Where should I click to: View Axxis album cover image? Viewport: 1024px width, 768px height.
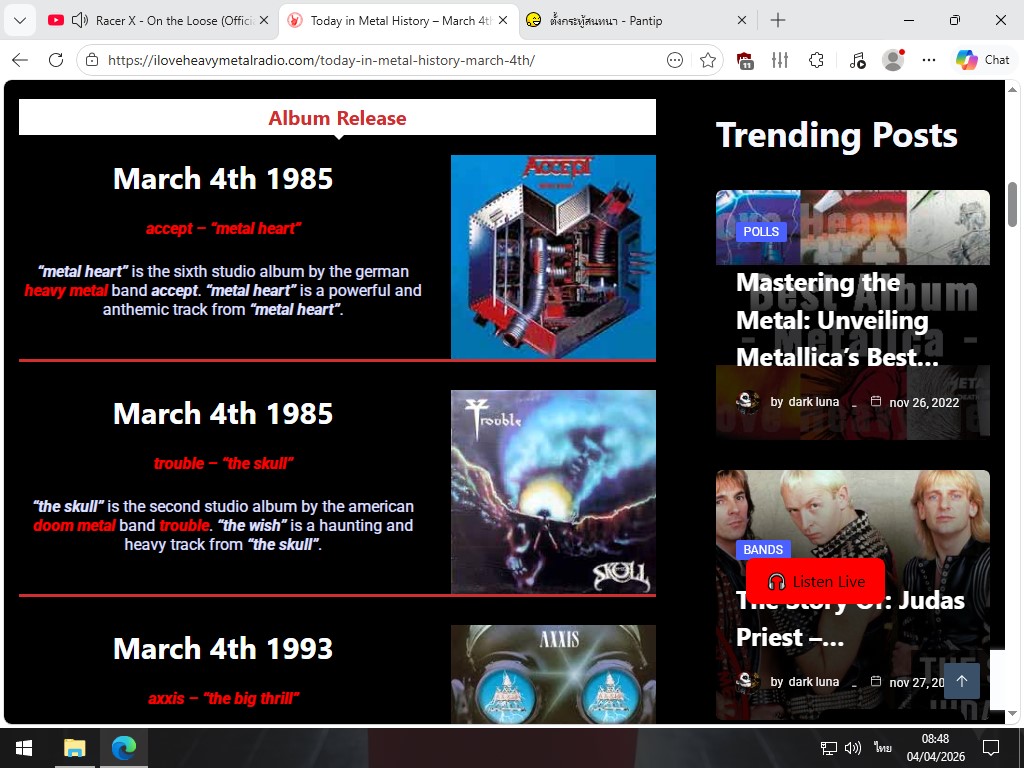tap(553, 674)
